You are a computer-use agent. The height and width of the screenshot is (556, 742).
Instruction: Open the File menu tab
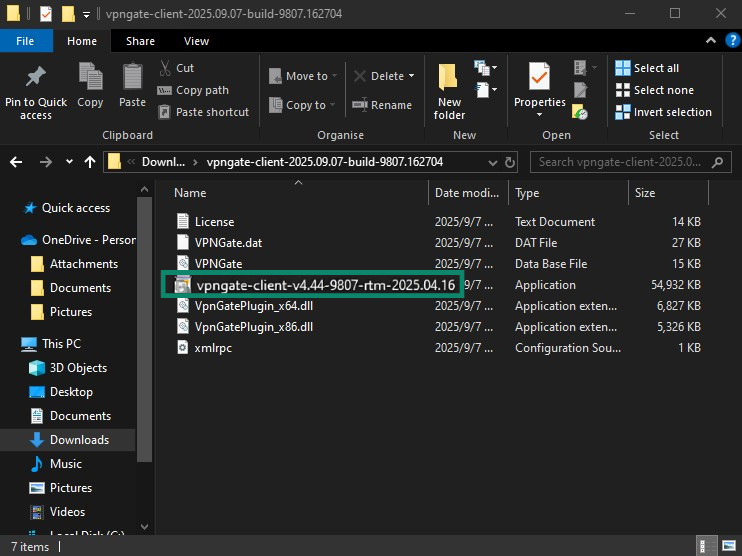pos(26,41)
